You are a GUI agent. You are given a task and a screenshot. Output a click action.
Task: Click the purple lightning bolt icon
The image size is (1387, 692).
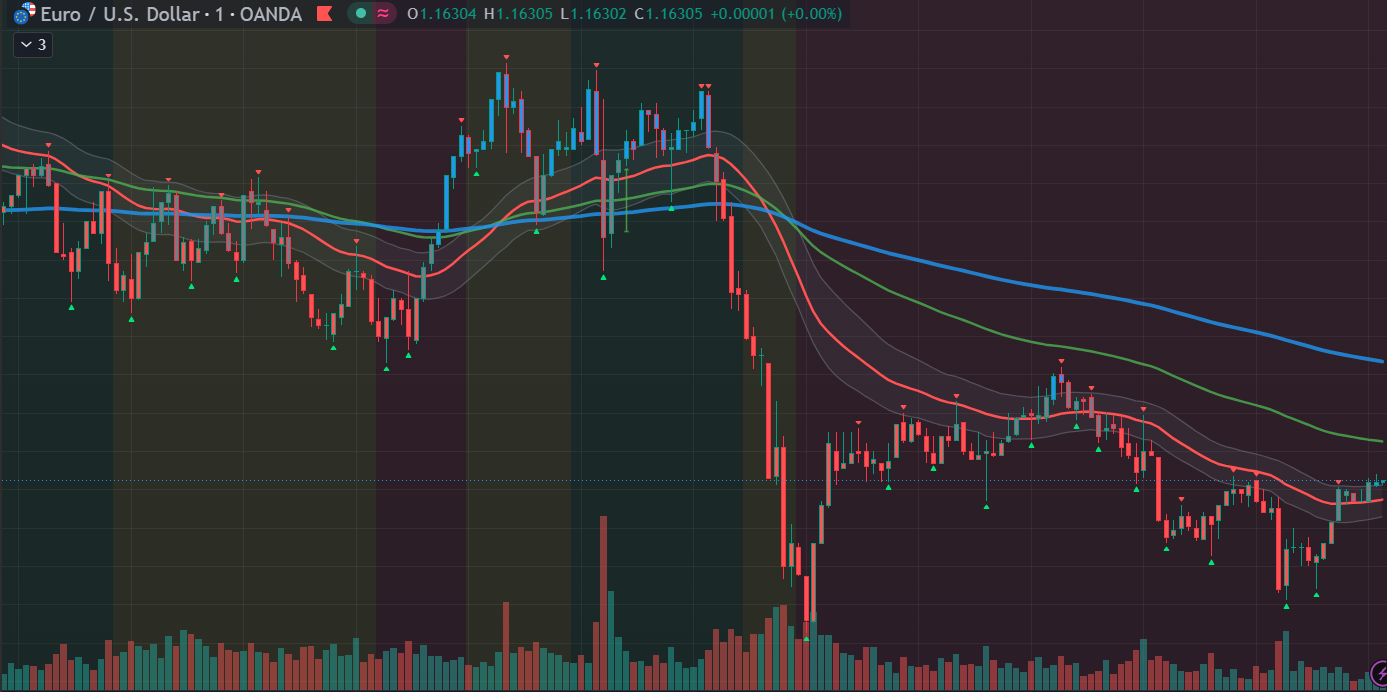[x=1376, y=673]
